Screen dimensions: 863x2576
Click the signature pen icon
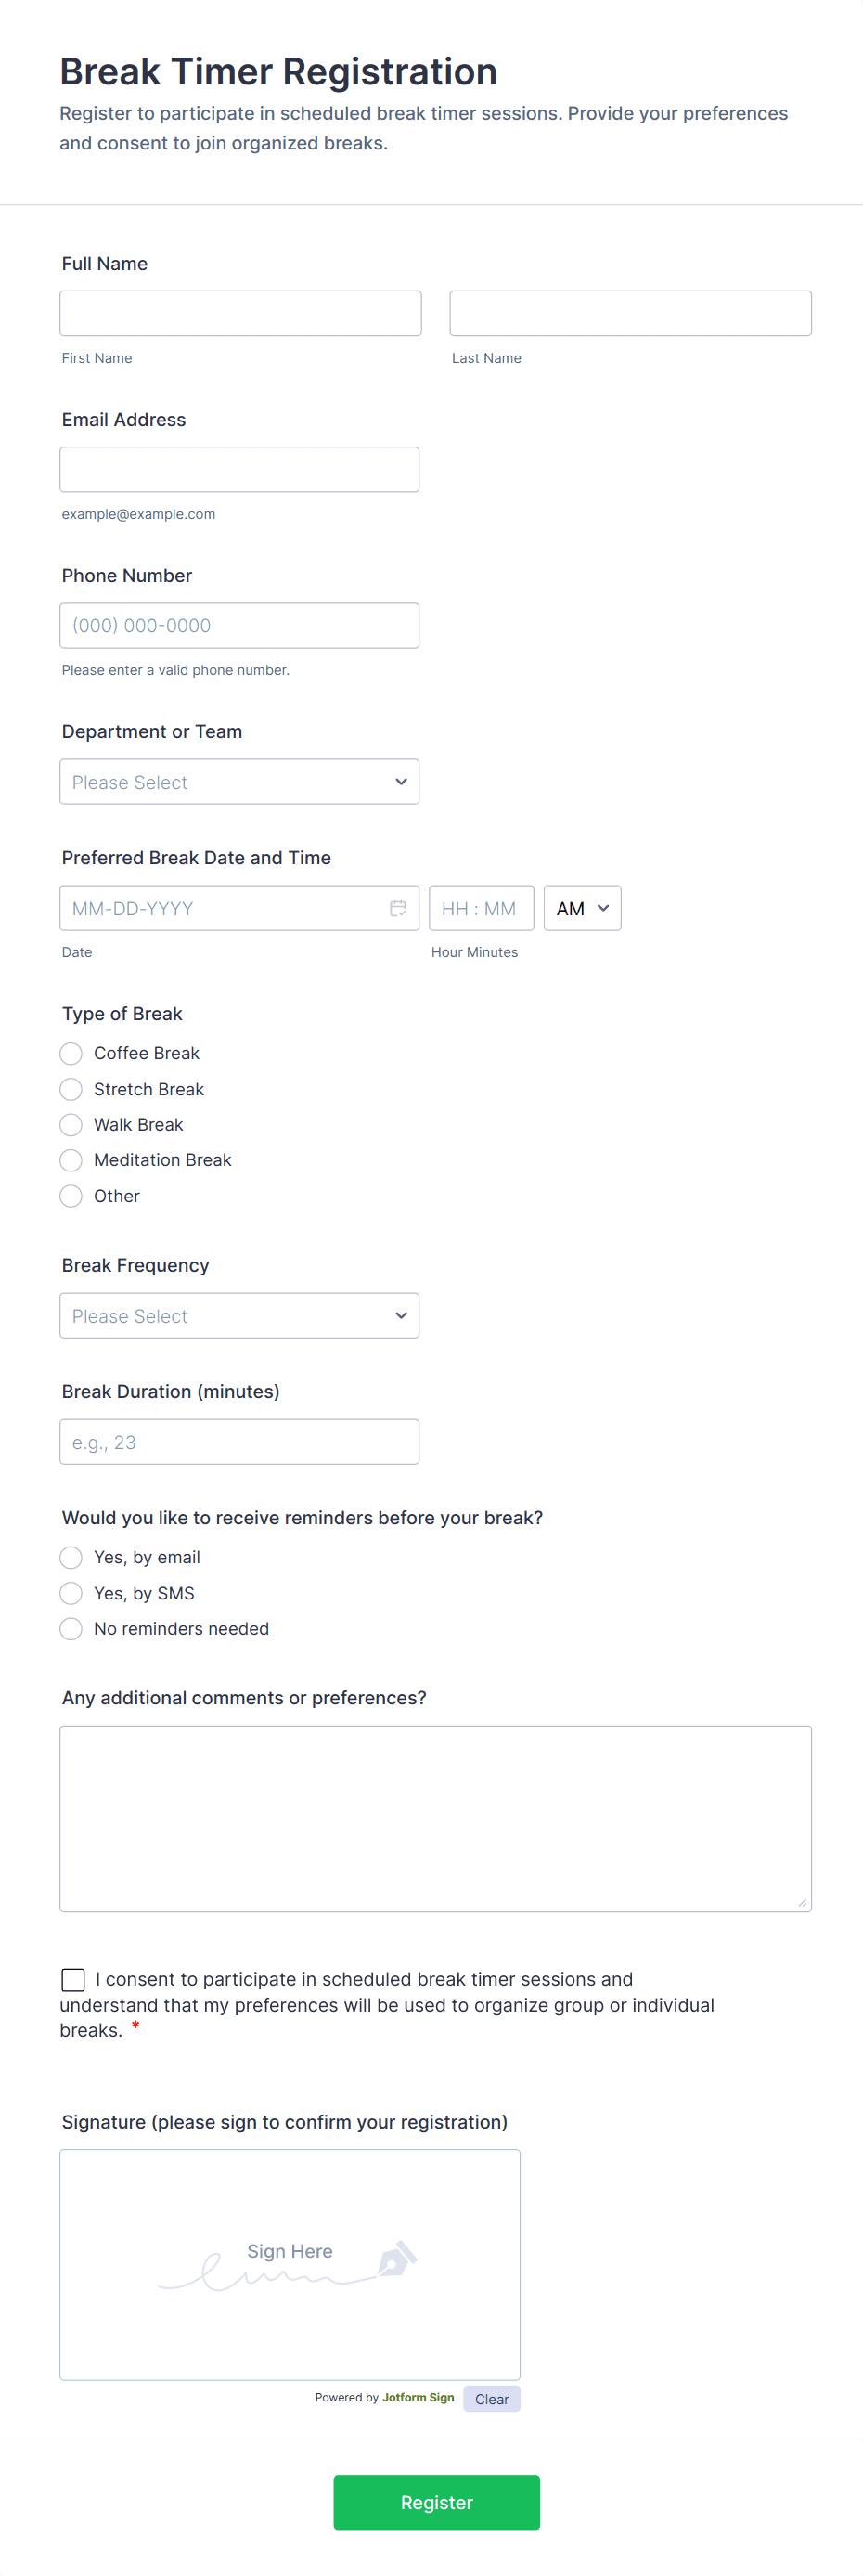(x=397, y=2258)
